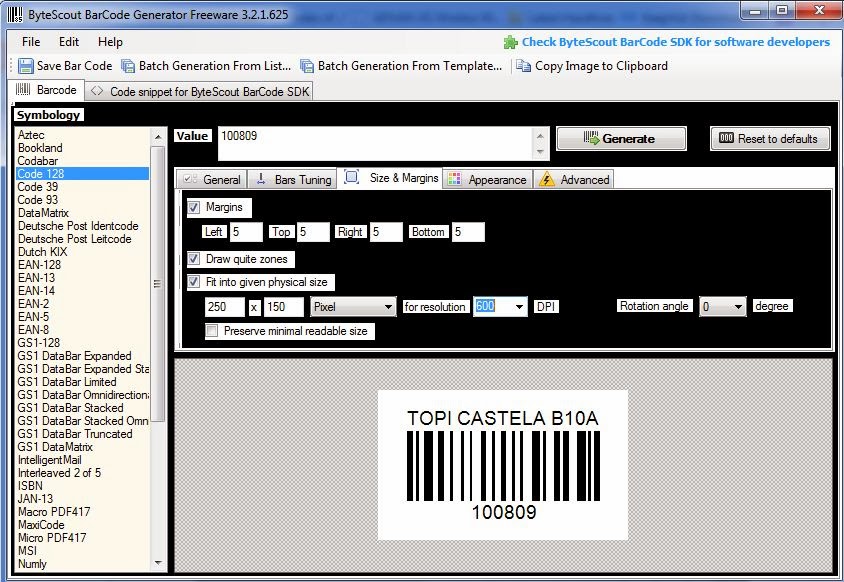Open Code snippet for ByteScout BarCode SDK tab
844x582 pixels.
199,91
